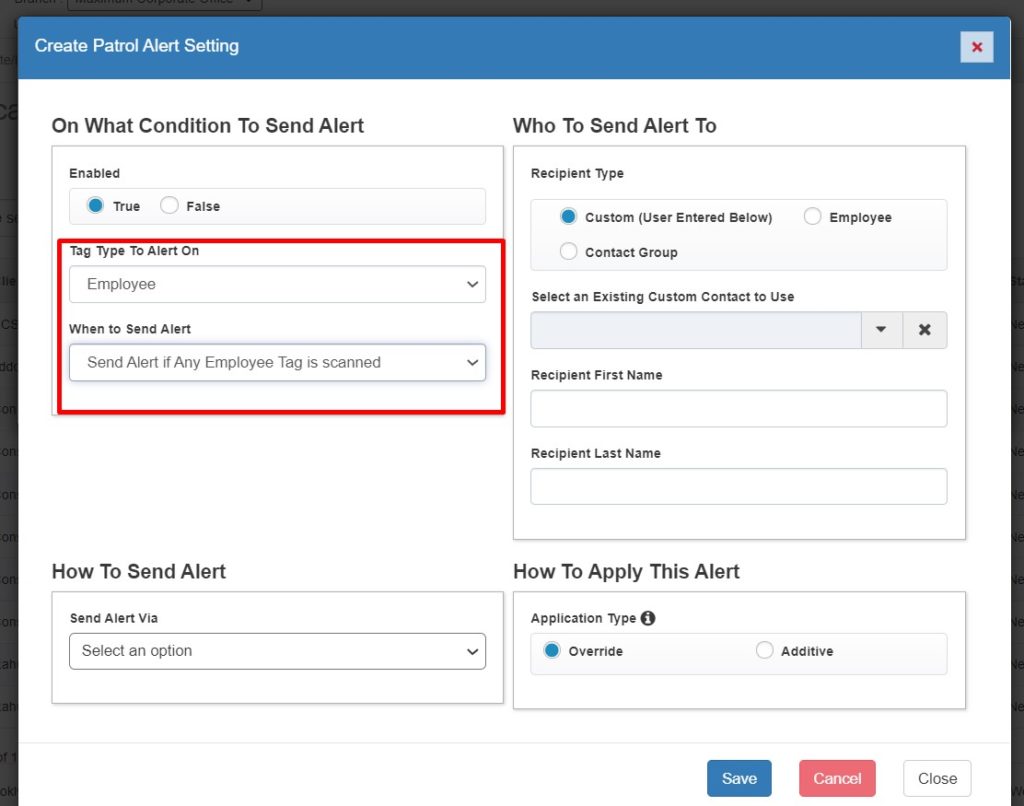Focus the Recipient First Name field
The width and height of the screenshot is (1024, 806).
(x=738, y=409)
